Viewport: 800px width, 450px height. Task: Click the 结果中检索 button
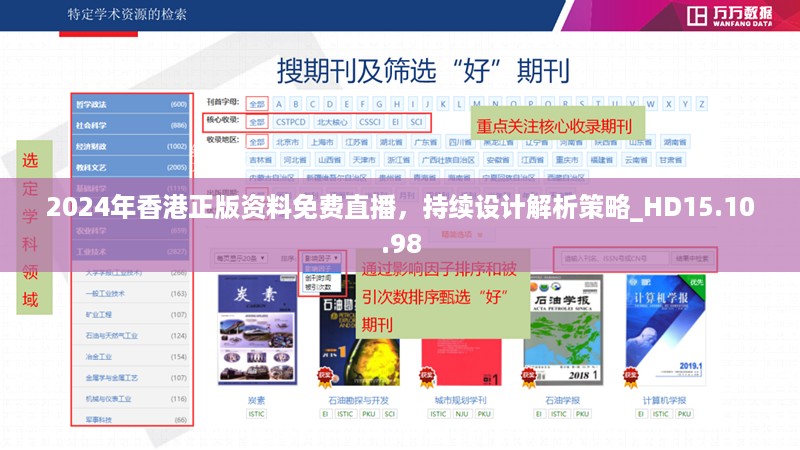[692, 259]
